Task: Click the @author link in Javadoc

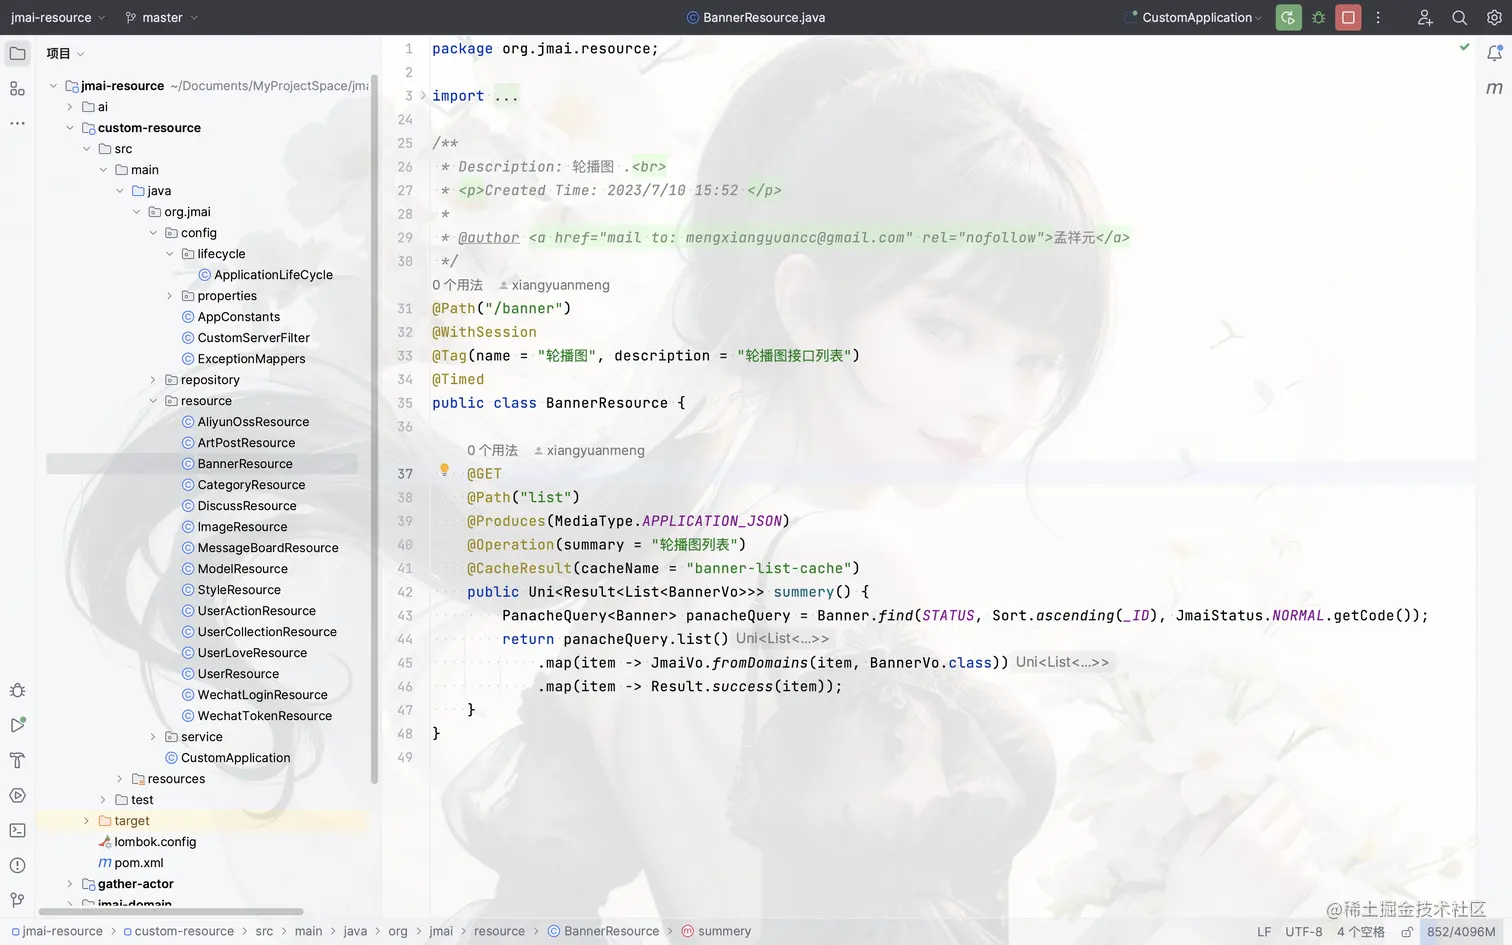Action: click(x=488, y=238)
